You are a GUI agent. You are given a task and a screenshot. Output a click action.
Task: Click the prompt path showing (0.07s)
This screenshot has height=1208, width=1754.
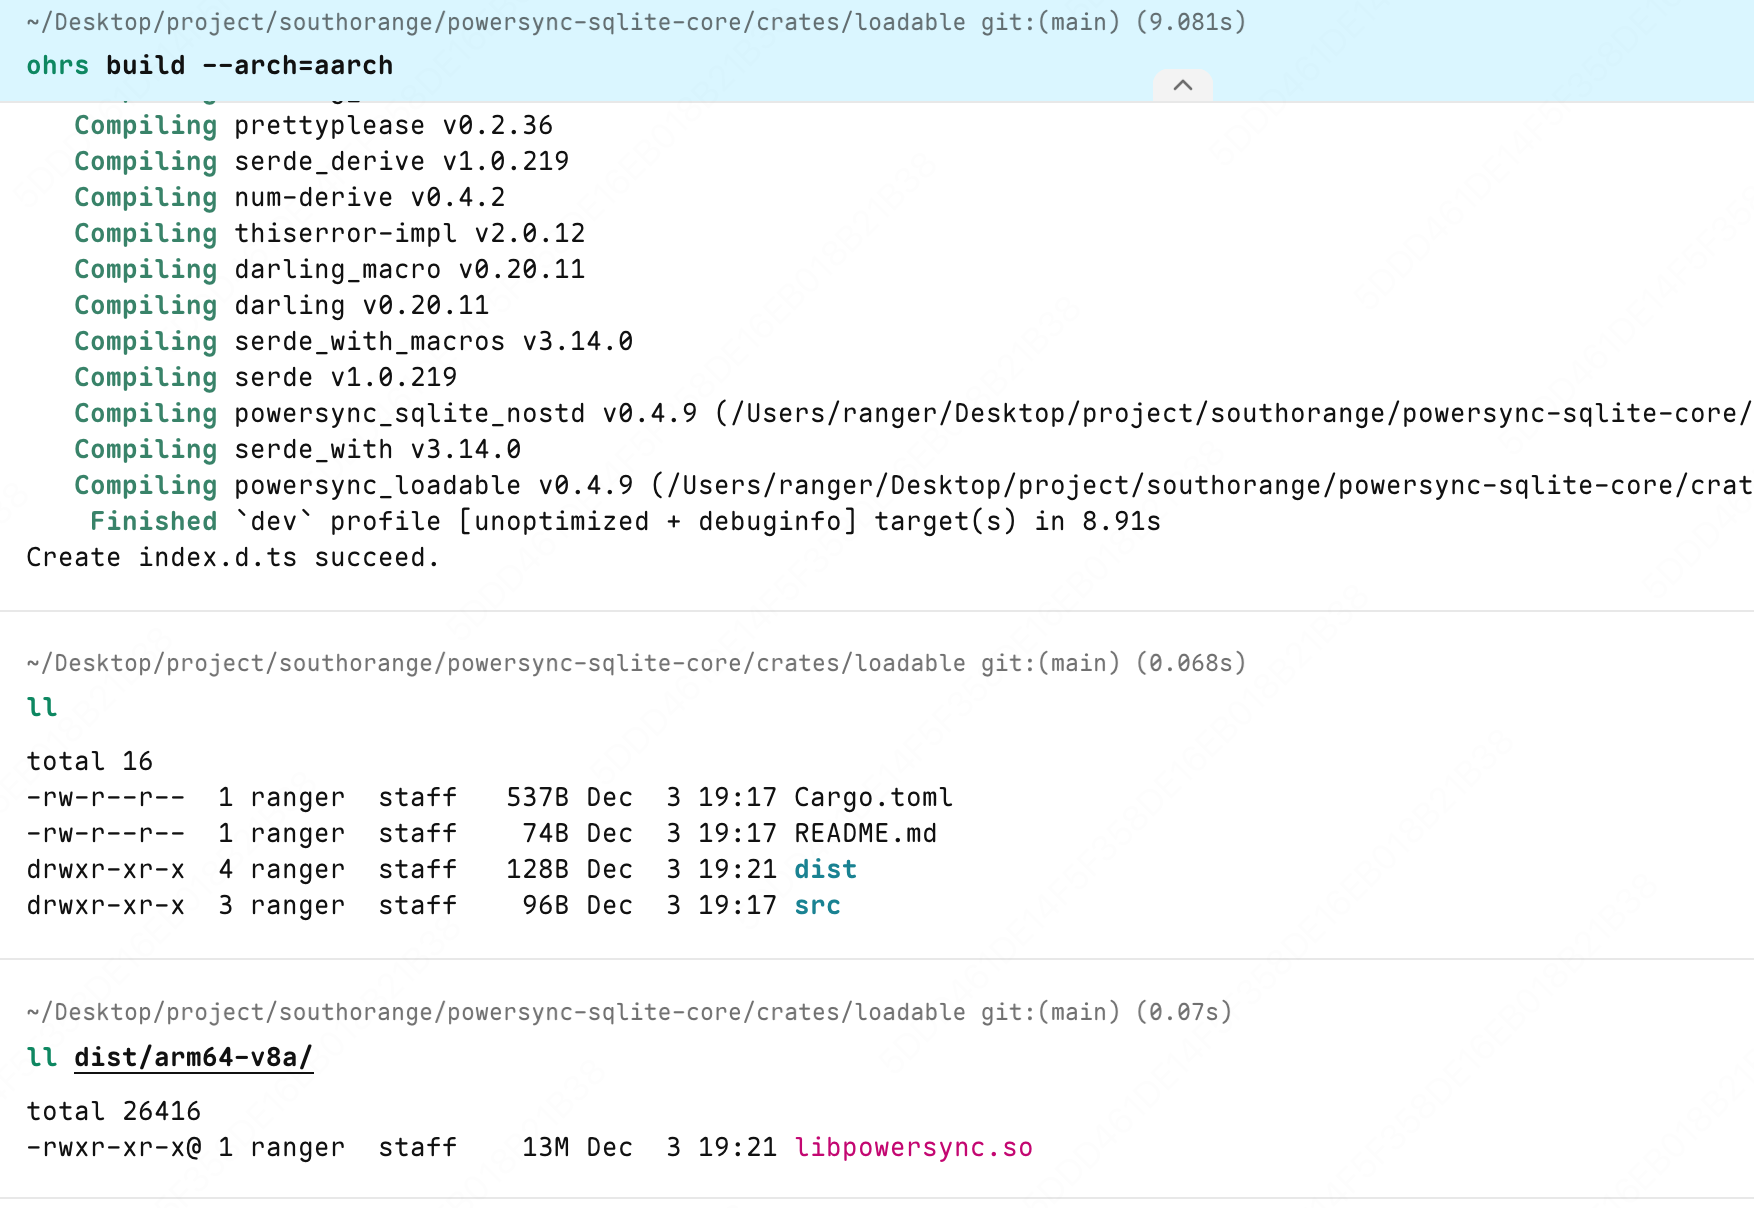[x=628, y=1012]
